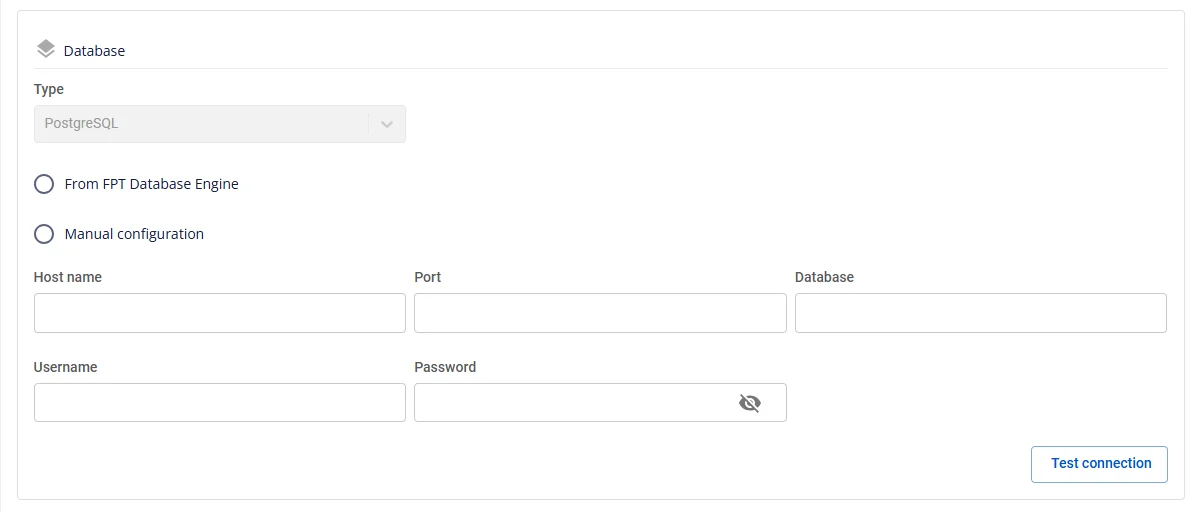Click into the Port text box
This screenshot has height=512, width=1195.
(600, 313)
